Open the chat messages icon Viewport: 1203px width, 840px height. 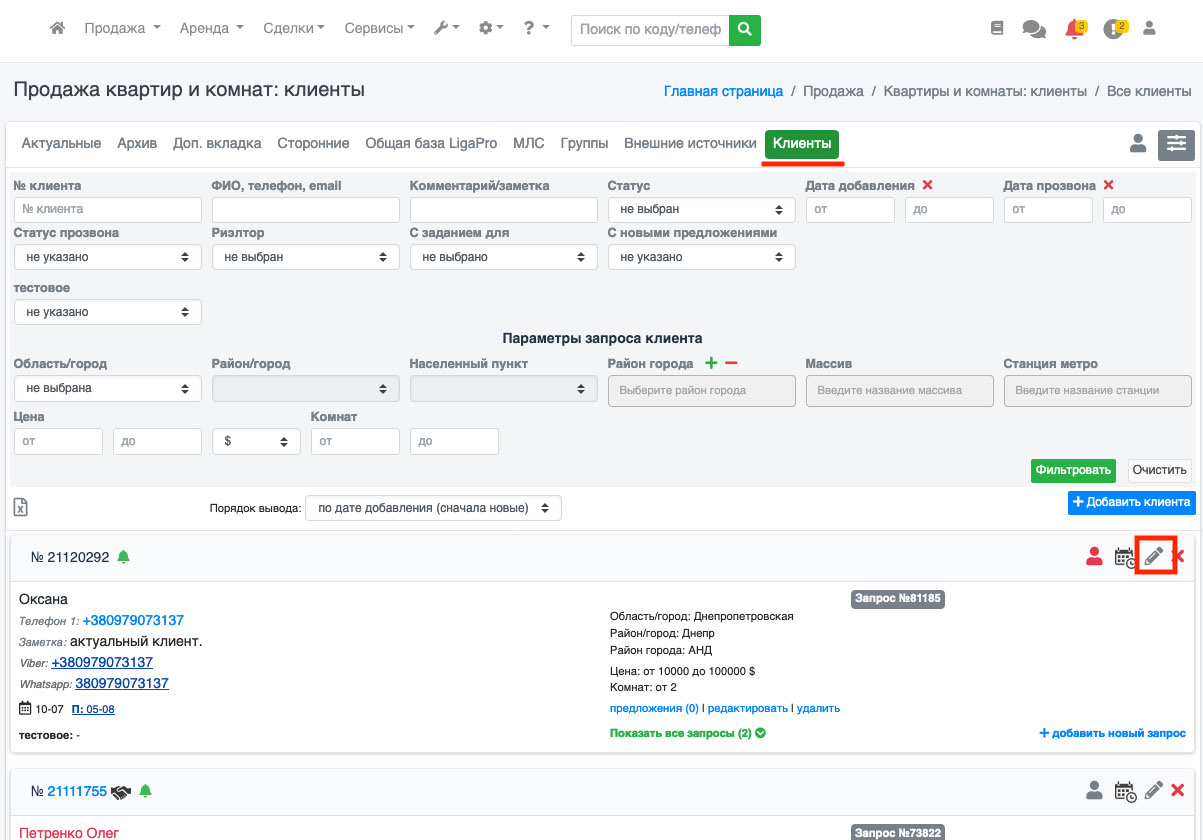(1034, 30)
